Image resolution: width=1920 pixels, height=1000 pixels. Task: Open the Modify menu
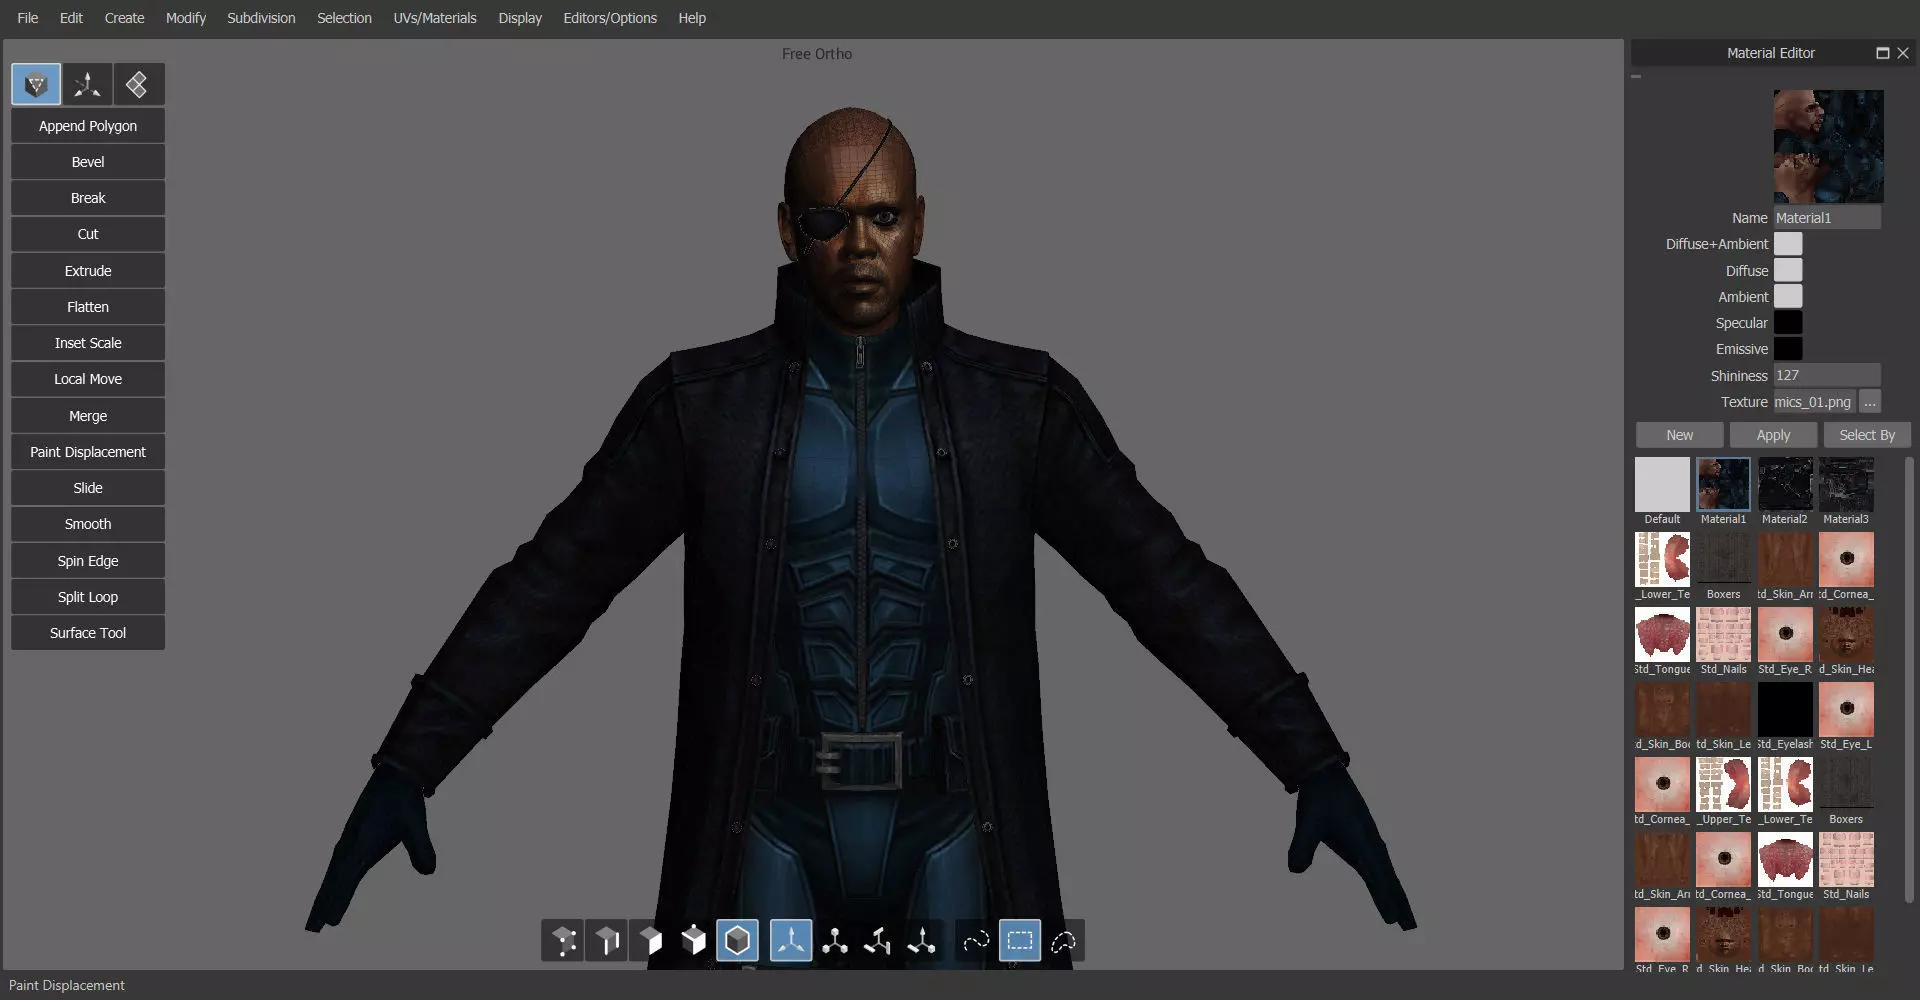186,18
